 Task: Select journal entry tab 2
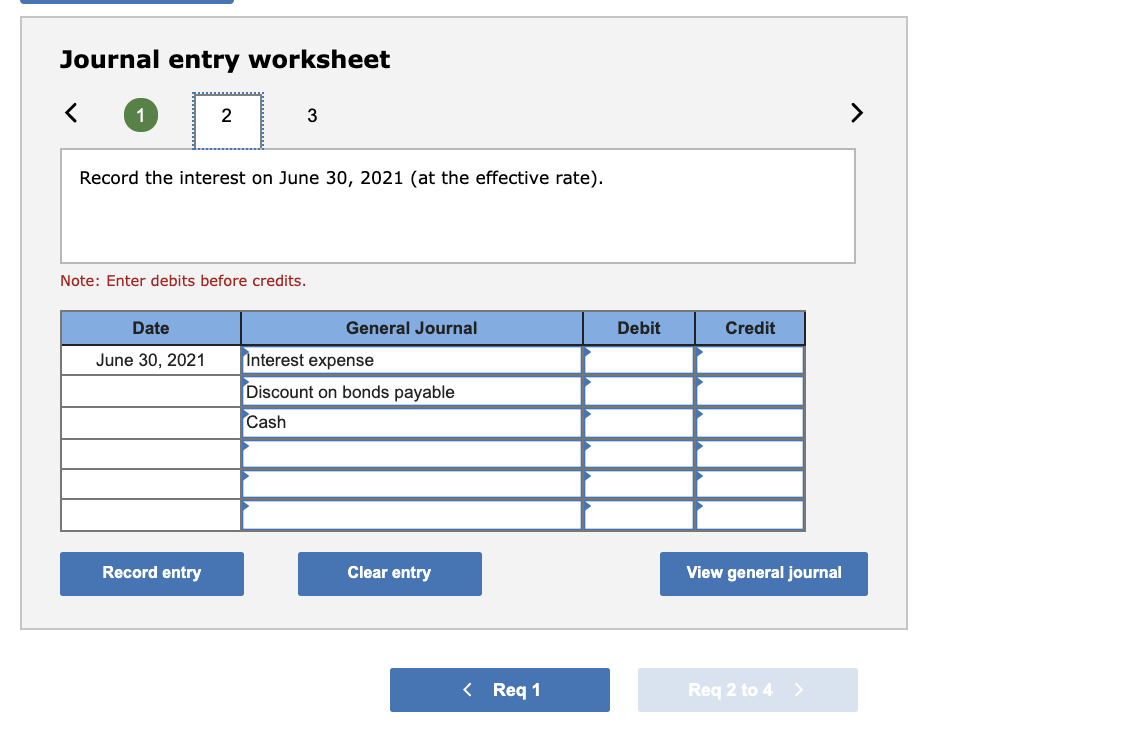point(227,121)
